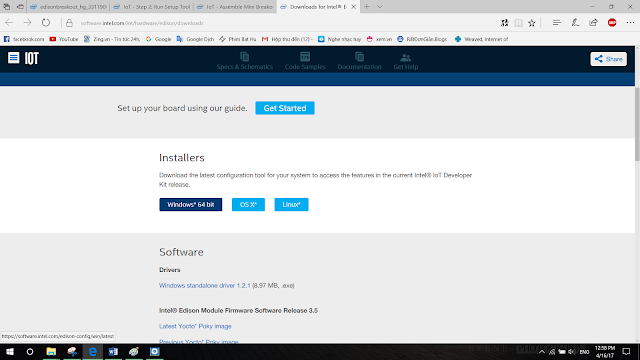Viewport: 640px width, 360px height.
Task: Switch to edisonbreakout_hg tab
Action: (68, 7)
